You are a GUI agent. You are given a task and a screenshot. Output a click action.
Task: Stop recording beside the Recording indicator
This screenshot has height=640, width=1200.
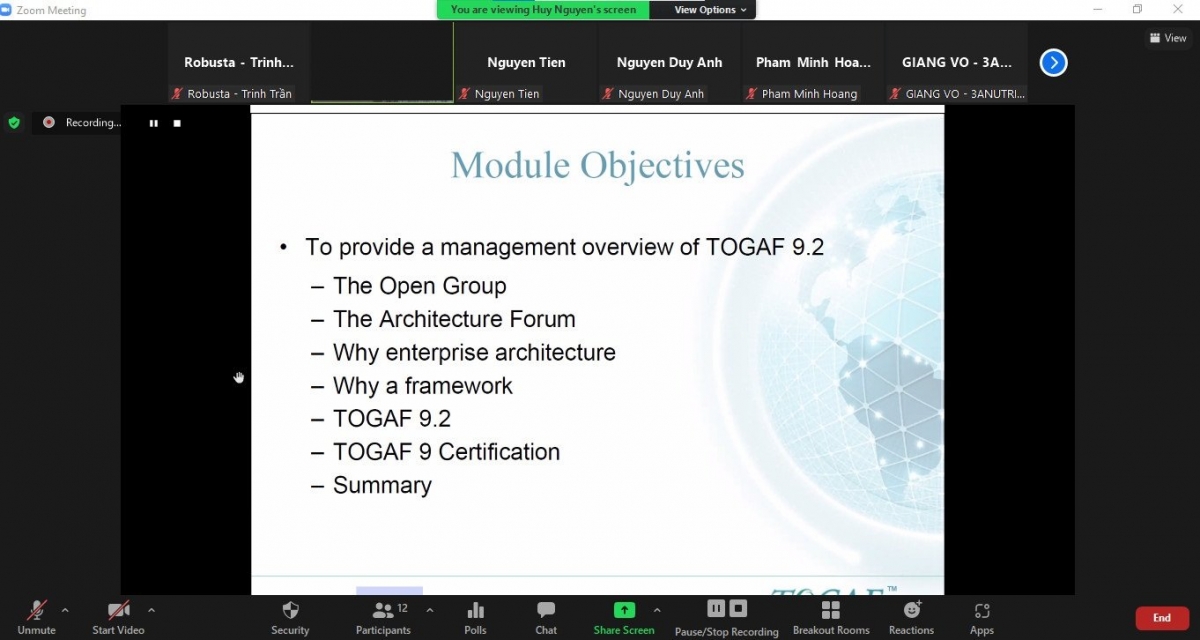tap(177, 123)
